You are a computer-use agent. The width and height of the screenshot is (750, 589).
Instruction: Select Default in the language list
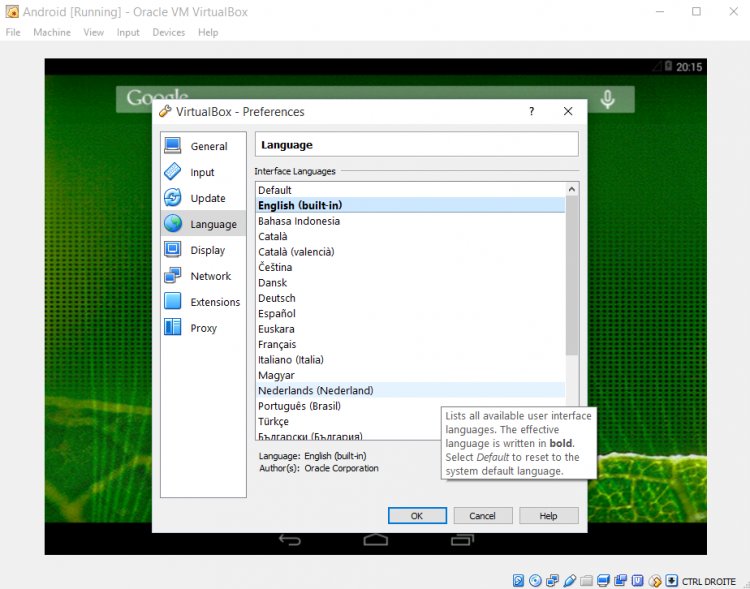point(275,190)
